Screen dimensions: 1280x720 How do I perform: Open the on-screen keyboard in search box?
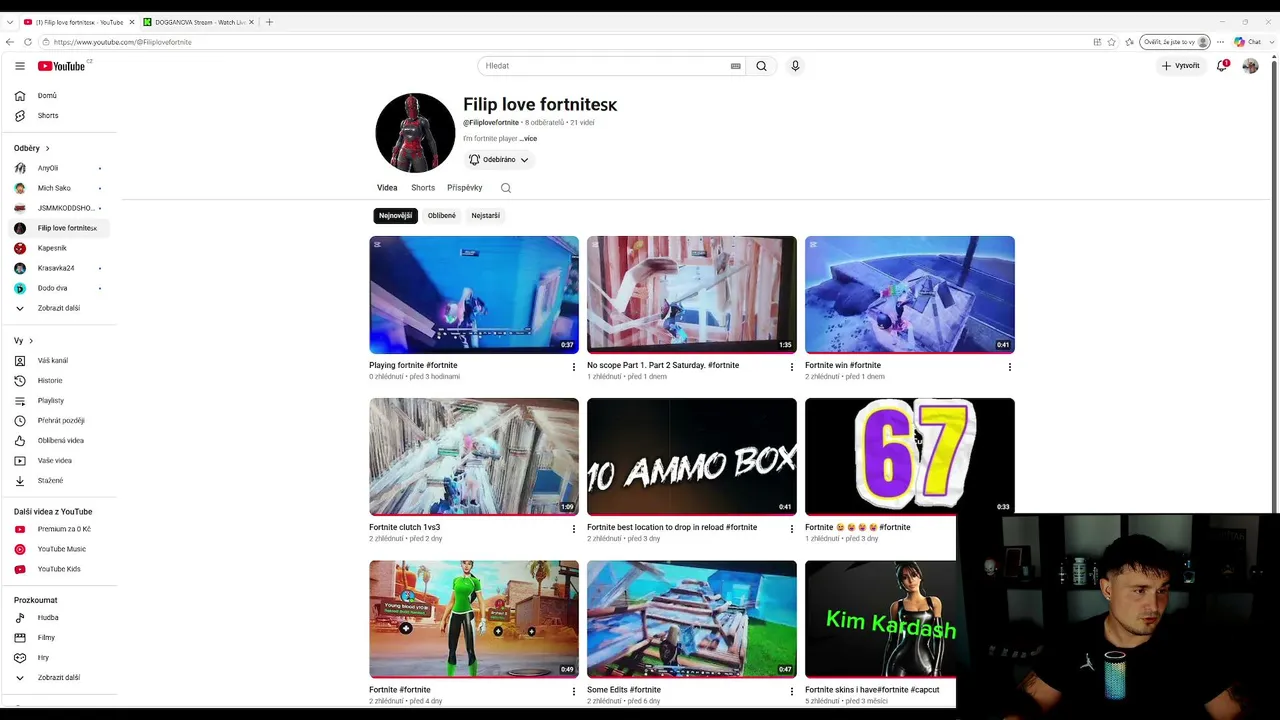click(x=736, y=66)
